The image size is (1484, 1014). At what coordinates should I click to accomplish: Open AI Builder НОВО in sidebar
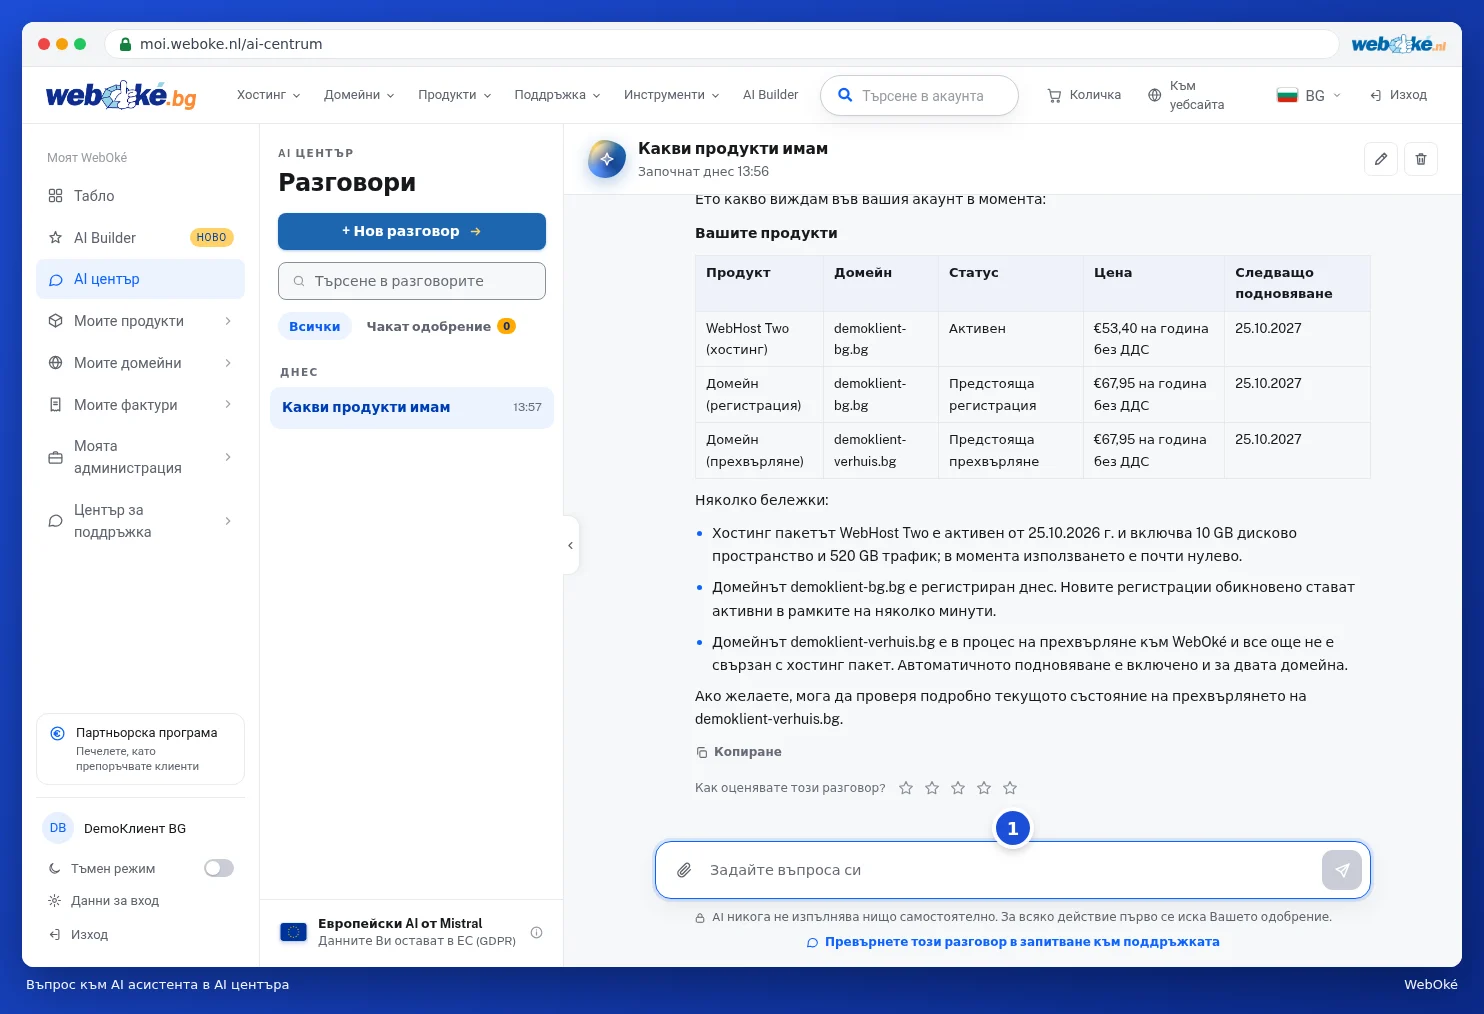pyautogui.click(x=140, y=238)
